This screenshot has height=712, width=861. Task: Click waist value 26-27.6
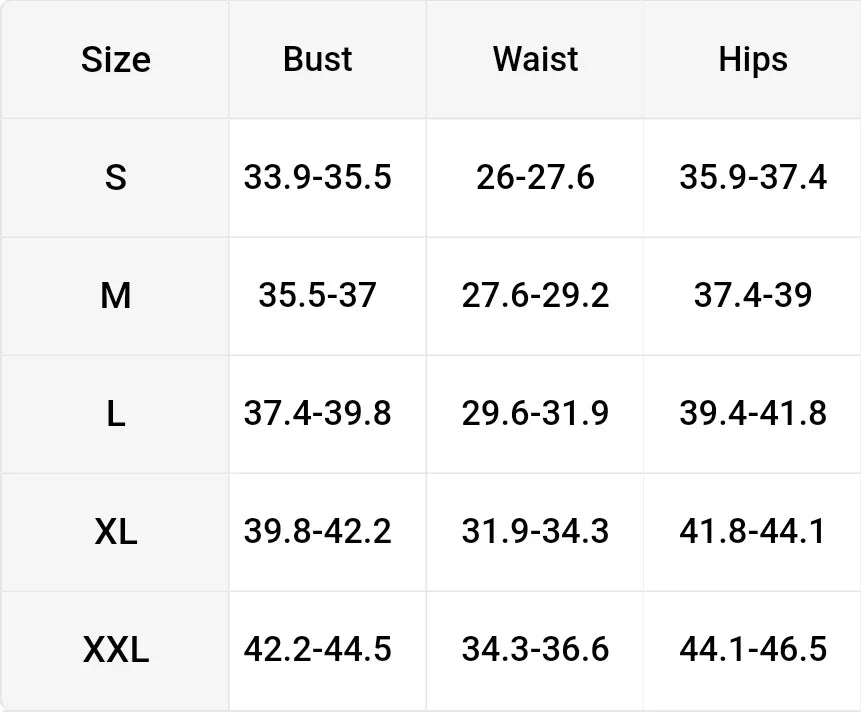point(535,177)
